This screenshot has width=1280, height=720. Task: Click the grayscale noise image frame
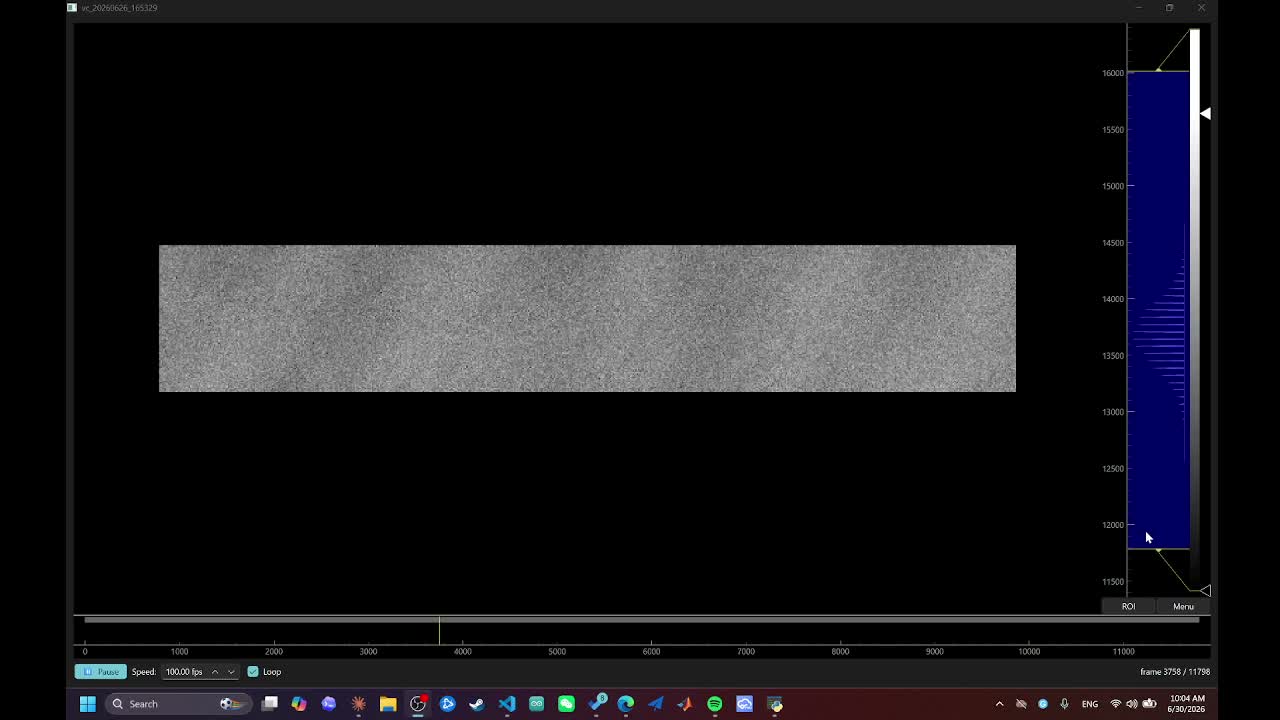coord(587,318)
